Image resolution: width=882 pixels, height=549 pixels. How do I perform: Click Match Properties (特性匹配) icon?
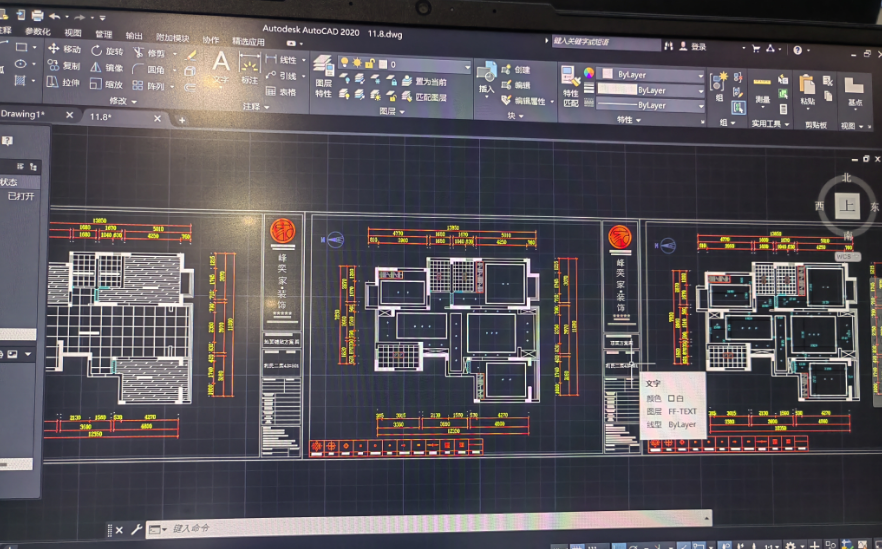[570, 82]
